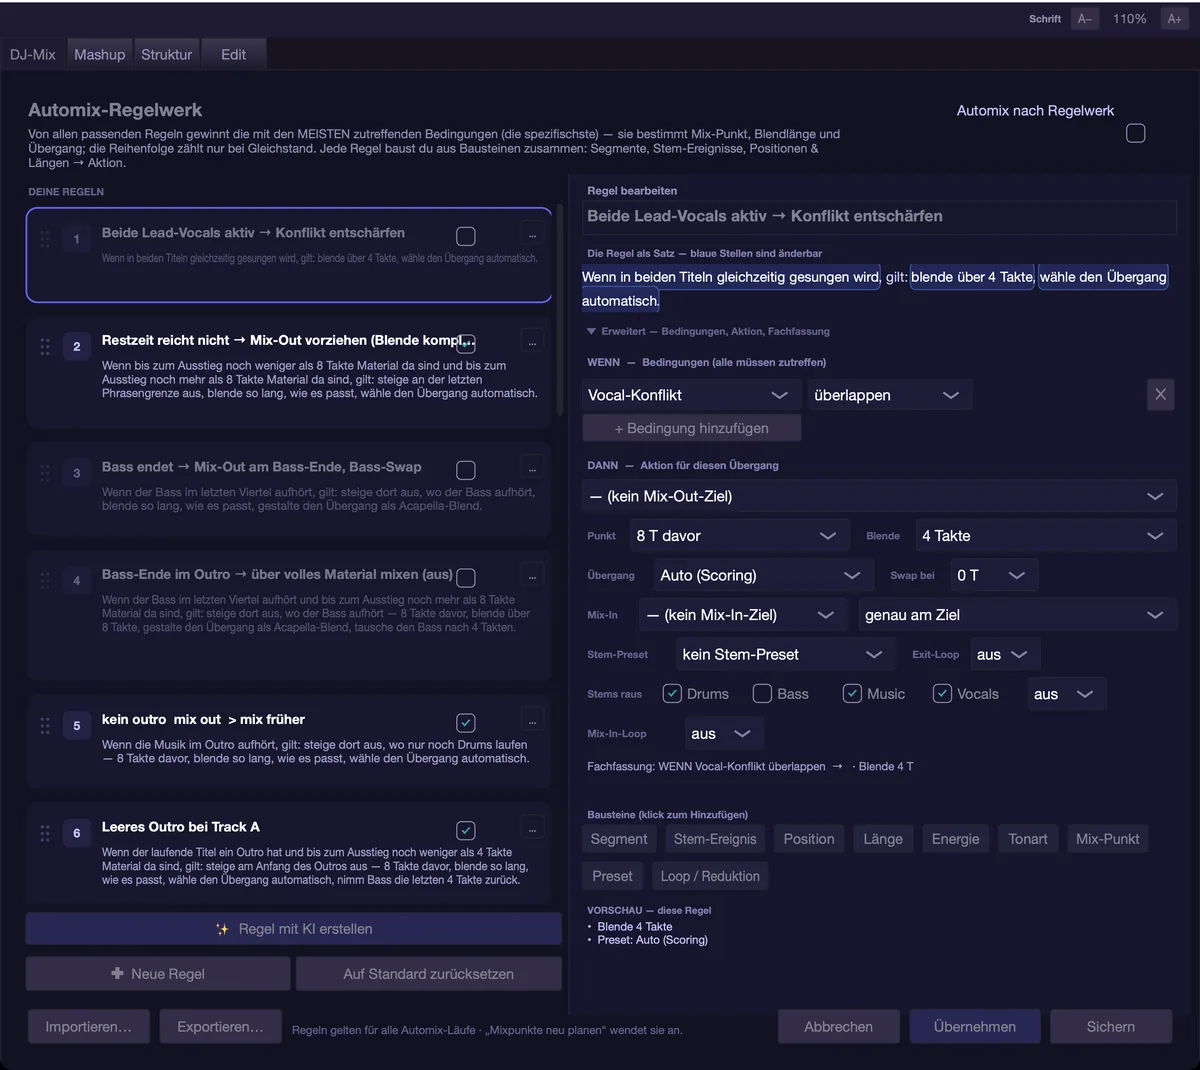
Task: Open the '(kein Mix-Out-Ziel)' dropdown
Action: pos(879,496)
